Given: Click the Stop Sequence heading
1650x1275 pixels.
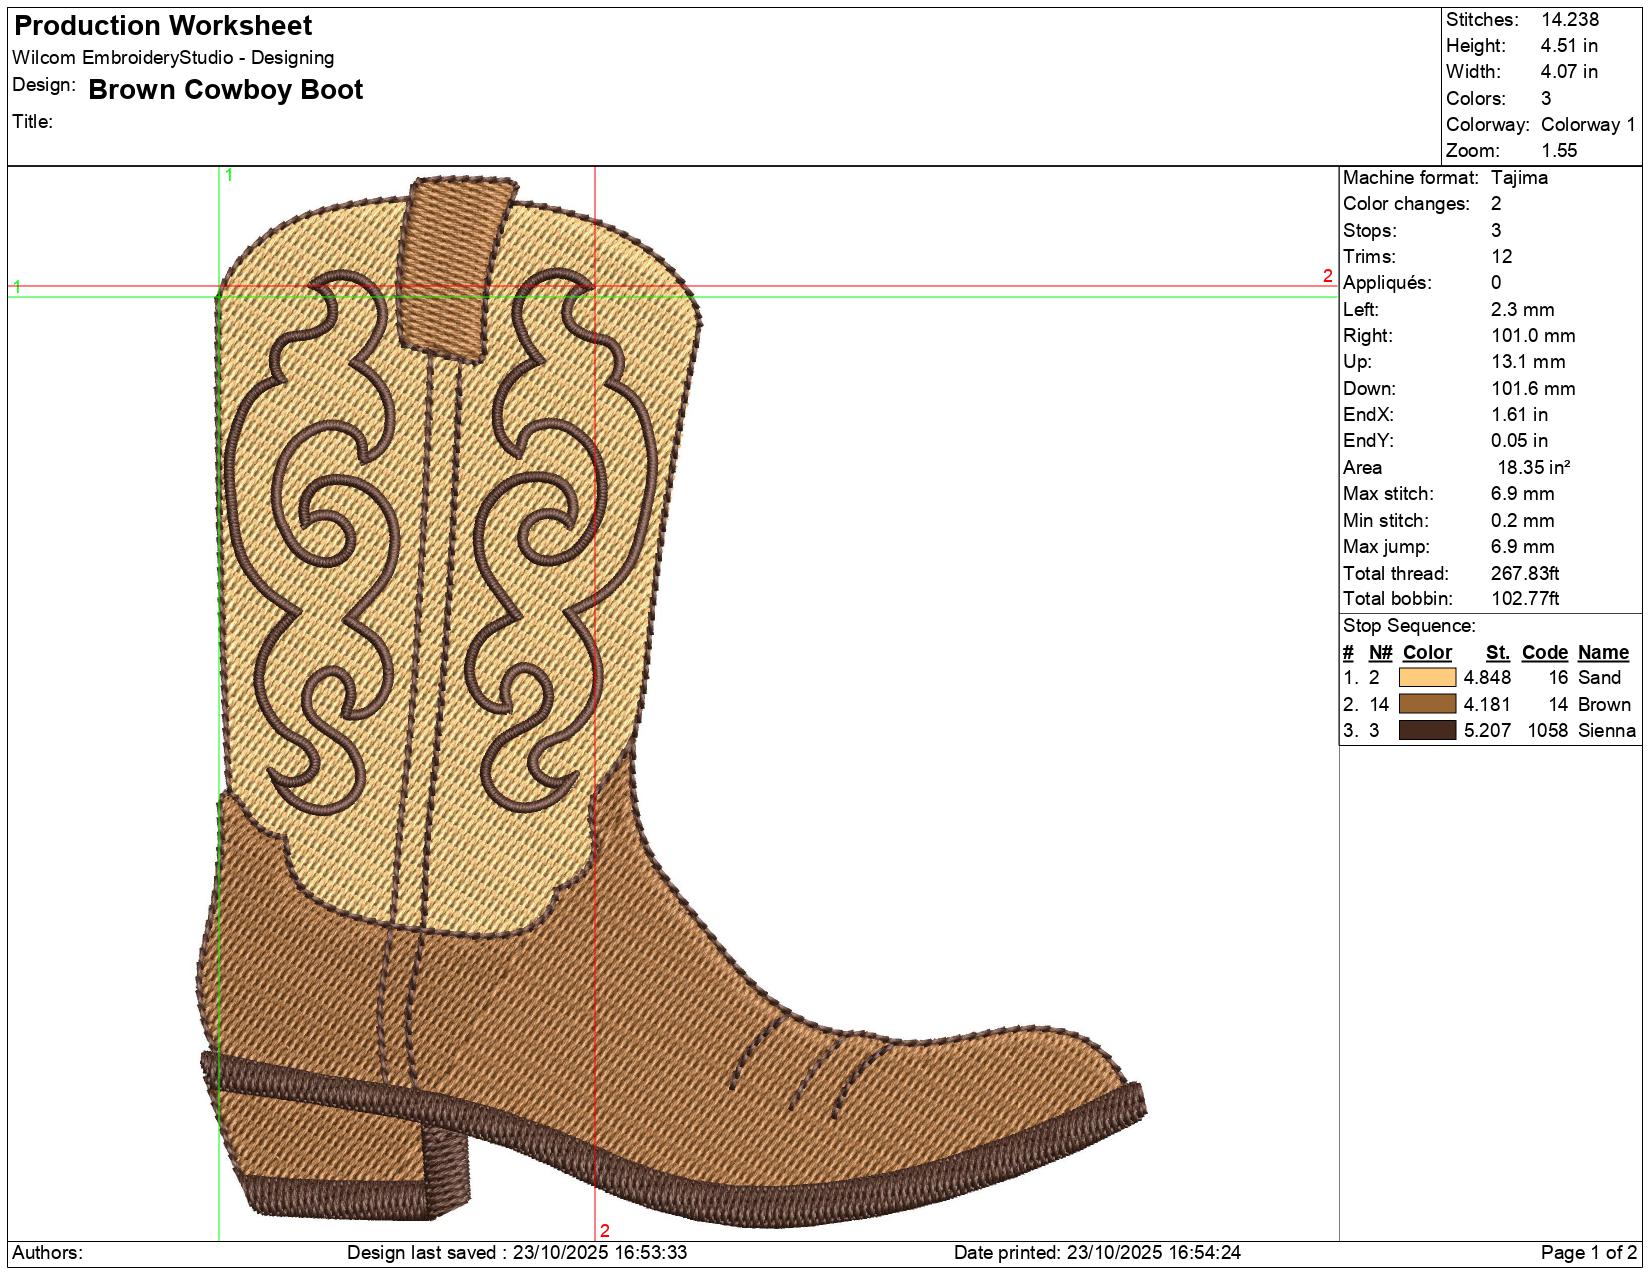Looking at the screenshot, I should 1409,626.
